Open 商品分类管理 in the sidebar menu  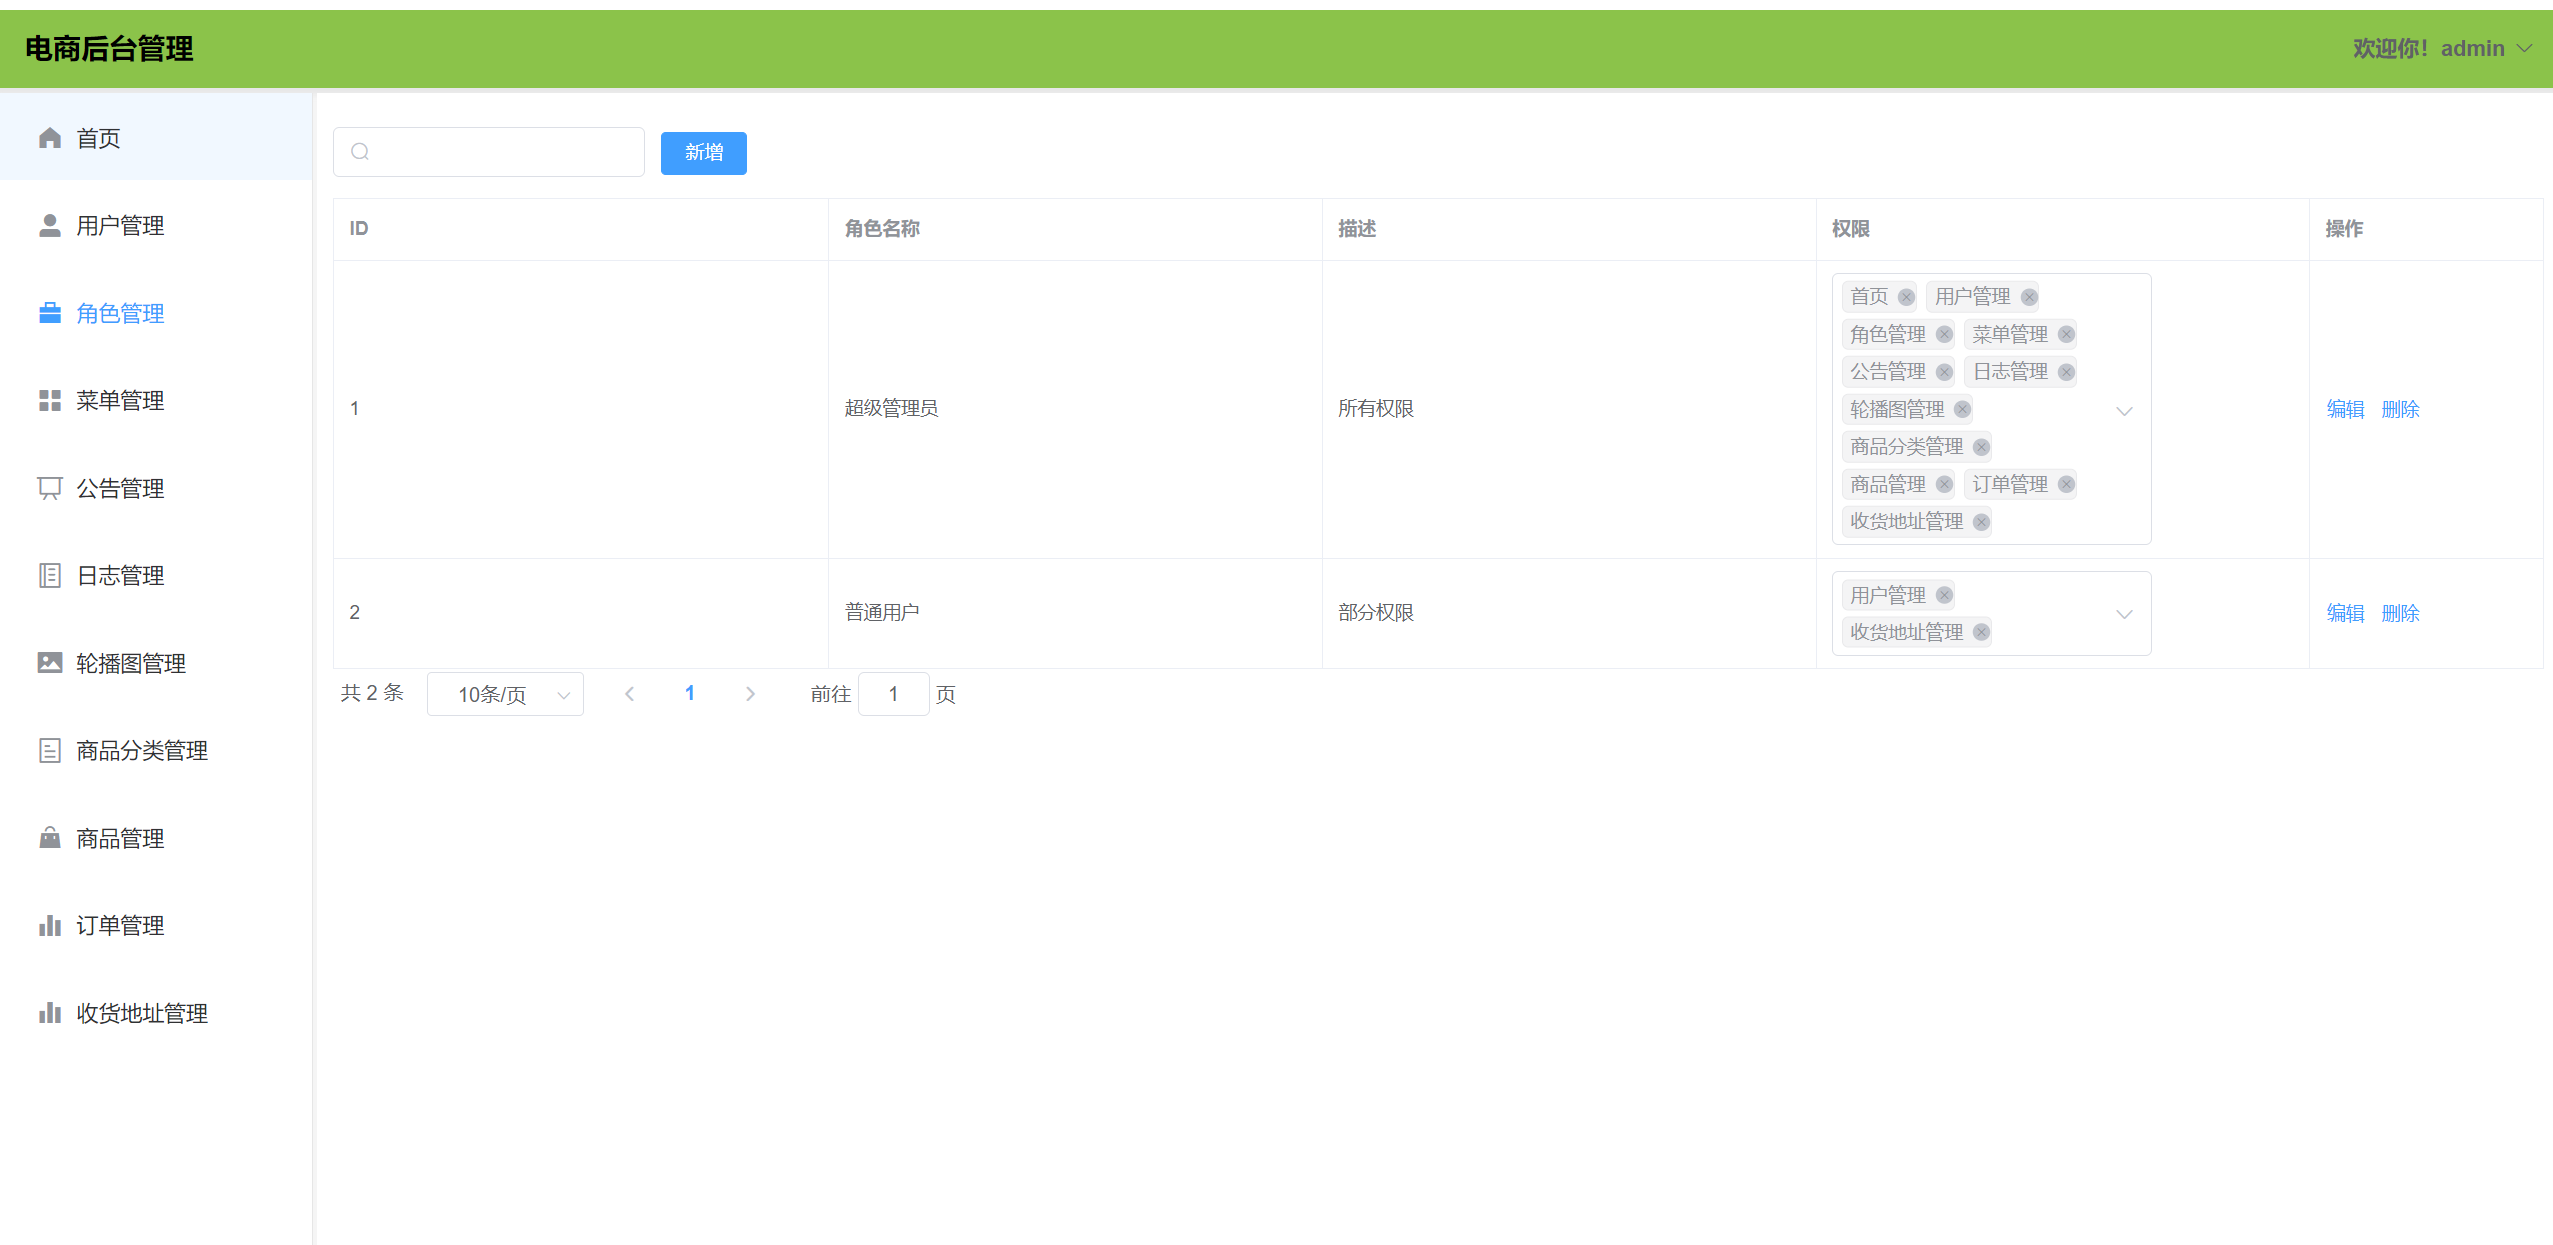142,751
